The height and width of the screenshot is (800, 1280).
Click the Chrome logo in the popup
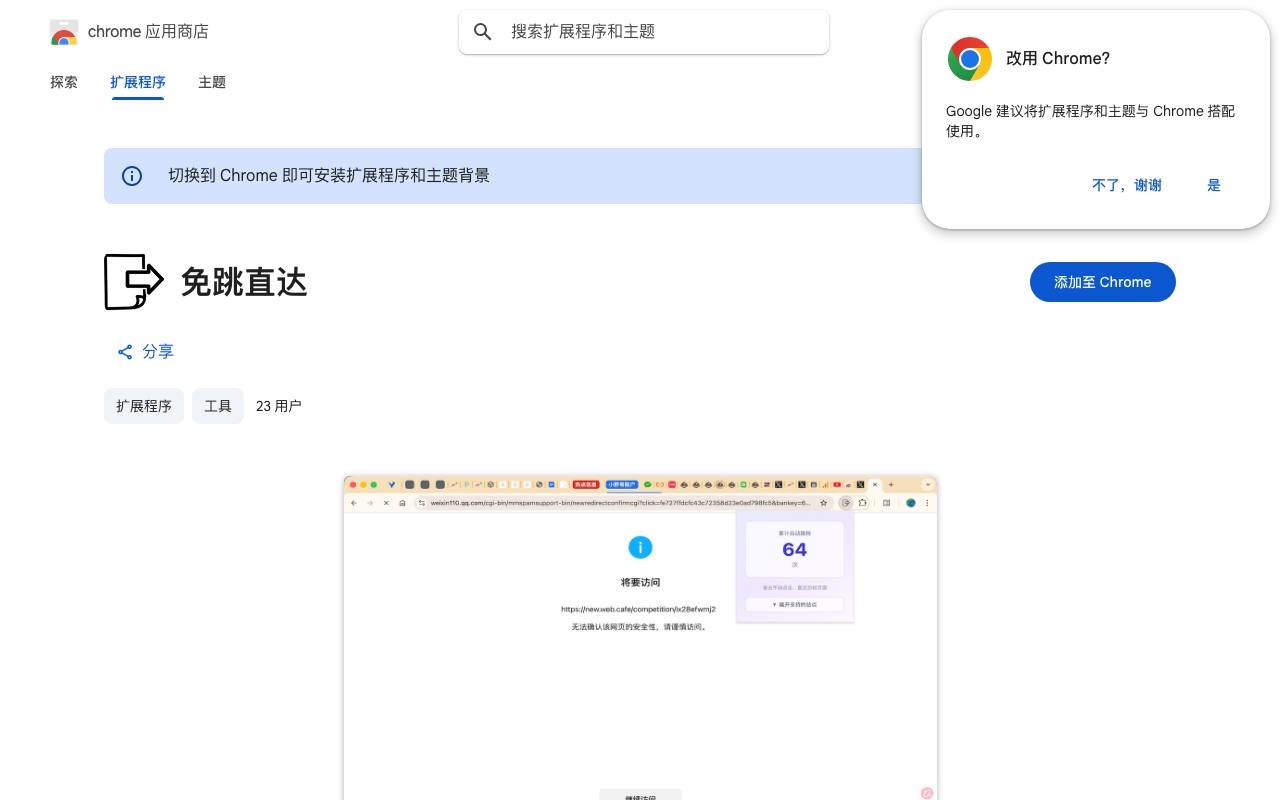click(970, 59)
